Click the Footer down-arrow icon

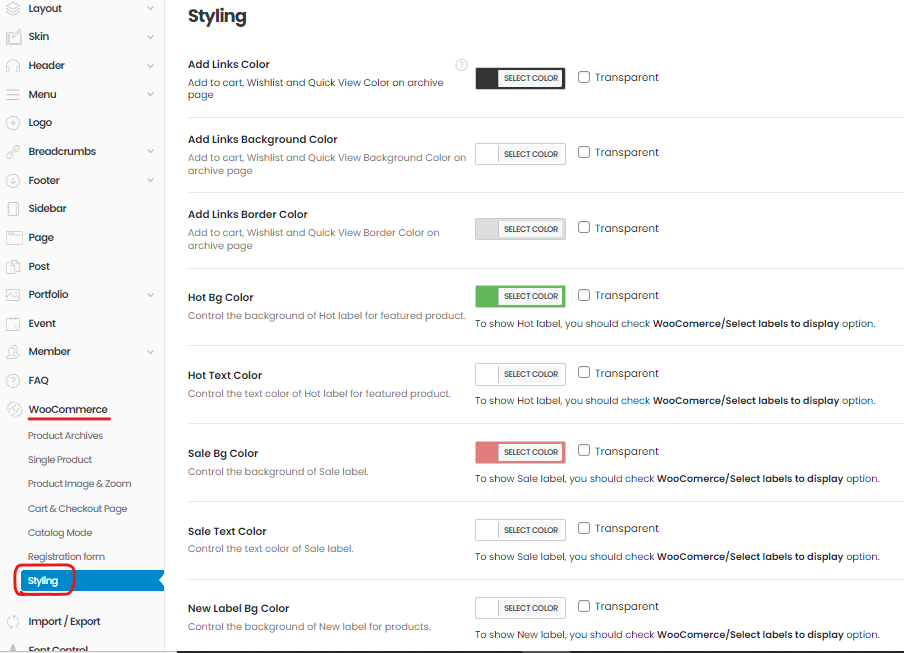[13, 181]
